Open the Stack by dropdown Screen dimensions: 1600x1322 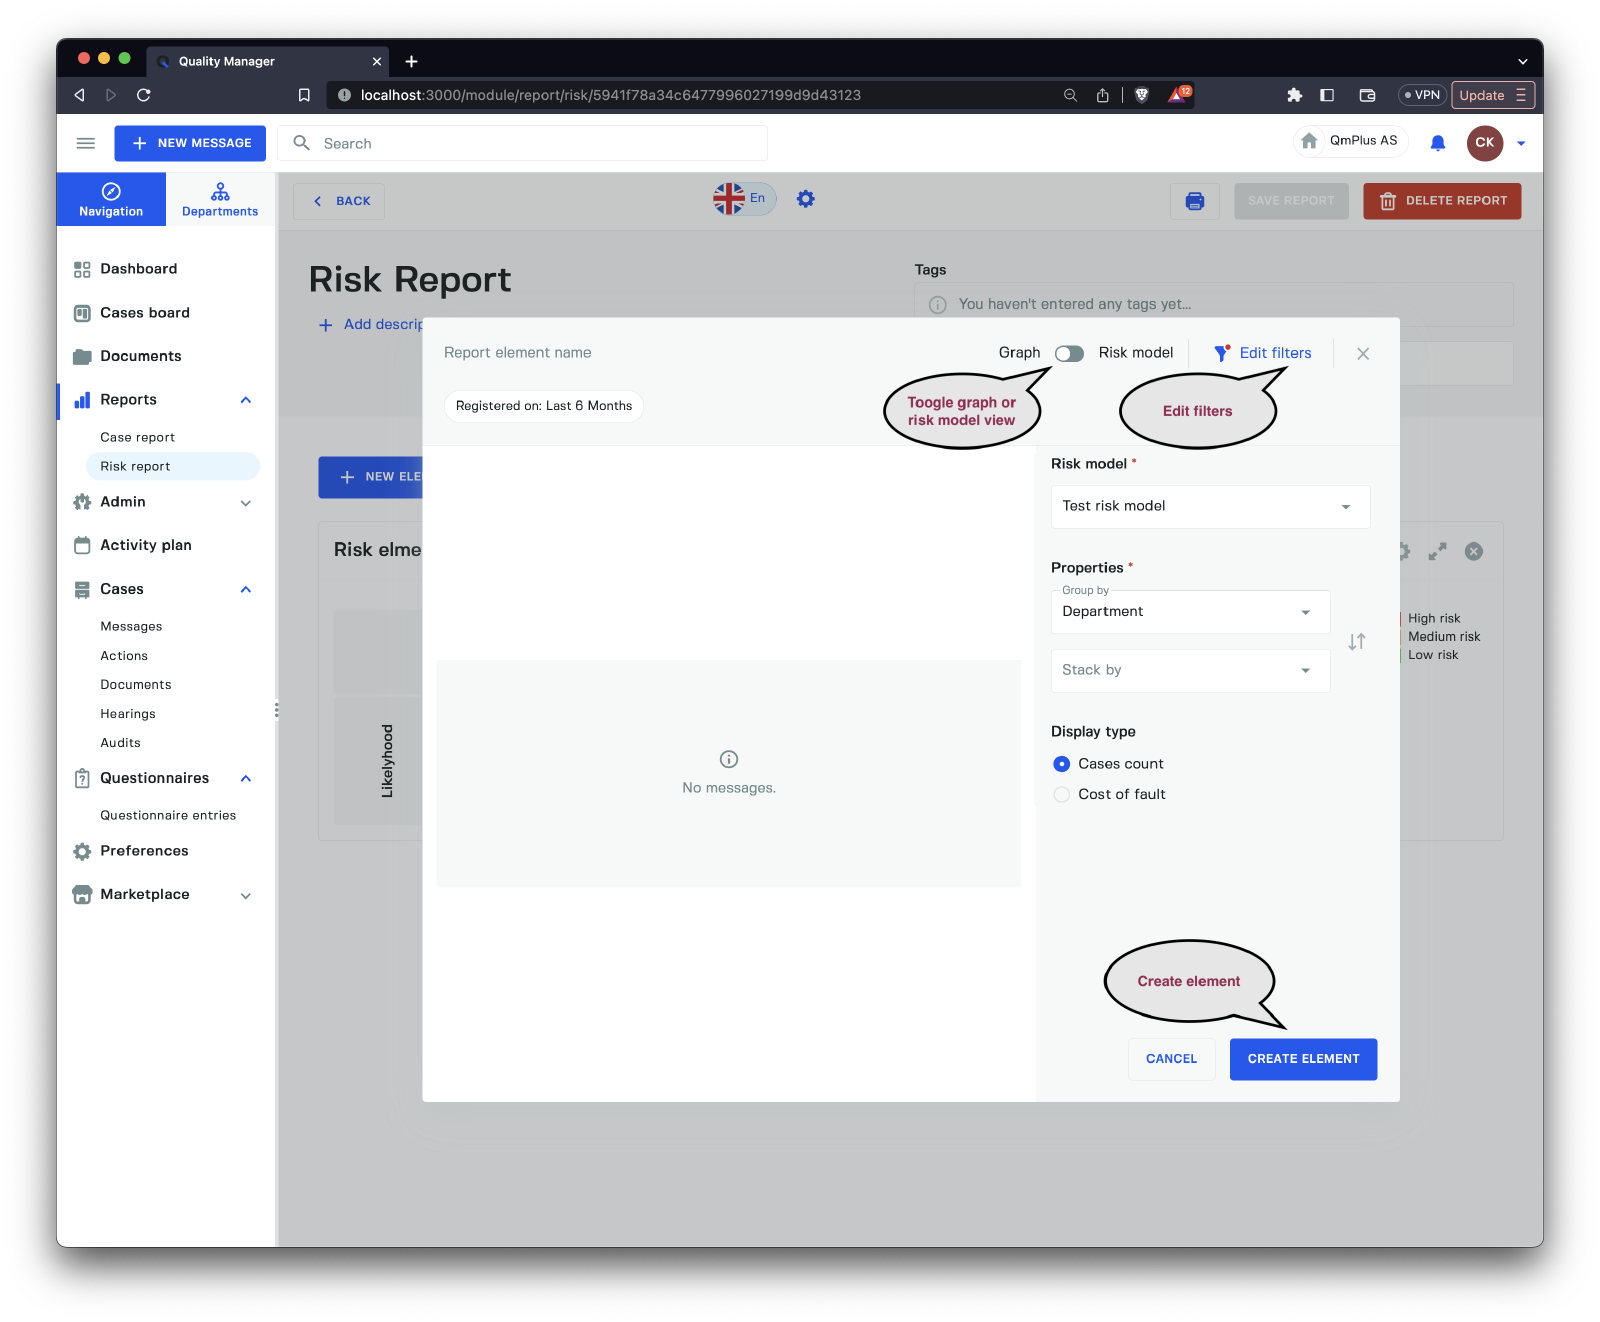1189,670
